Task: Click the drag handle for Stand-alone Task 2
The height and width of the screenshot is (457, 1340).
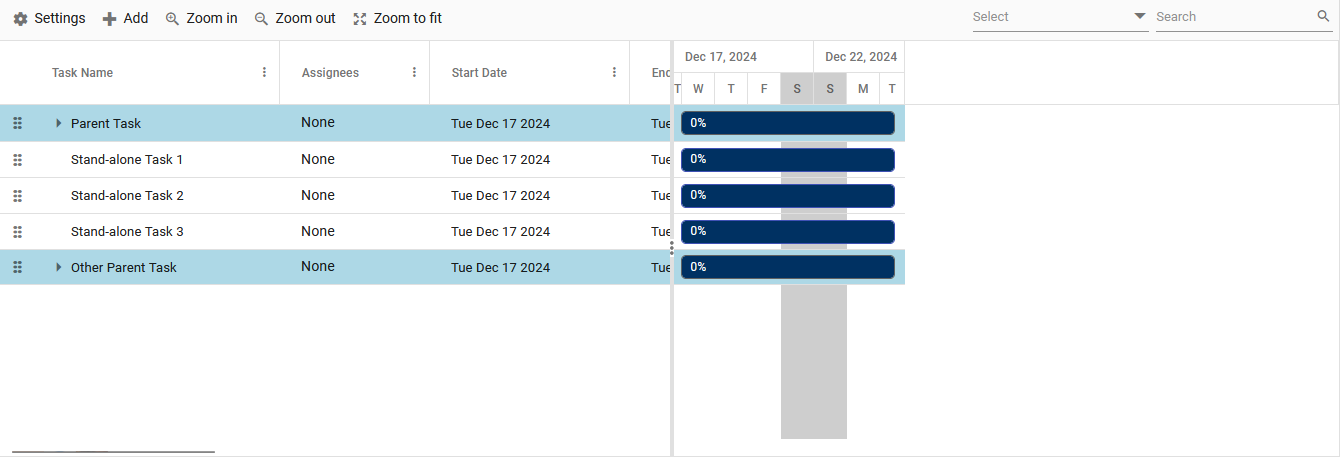Action: click(17, 195)
